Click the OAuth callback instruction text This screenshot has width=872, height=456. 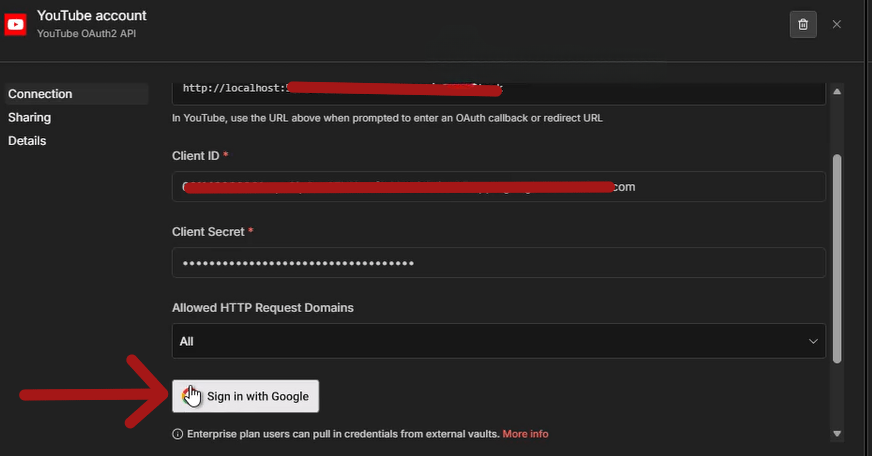pos(387,118)
